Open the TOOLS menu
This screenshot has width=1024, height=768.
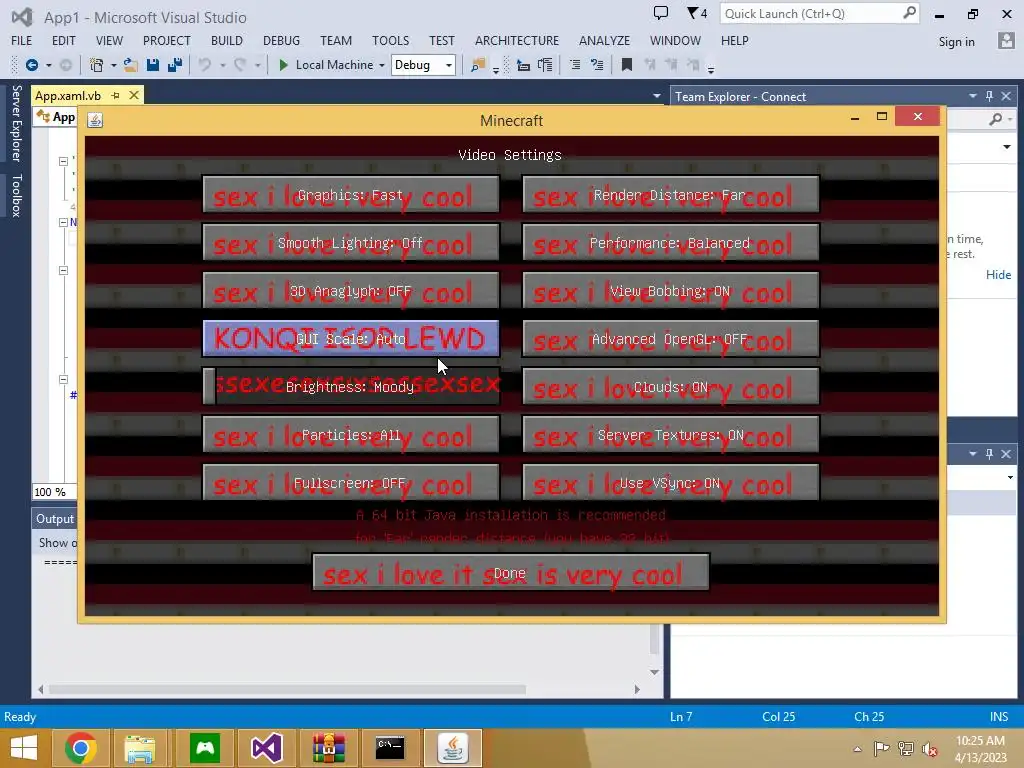pos(391,40)
